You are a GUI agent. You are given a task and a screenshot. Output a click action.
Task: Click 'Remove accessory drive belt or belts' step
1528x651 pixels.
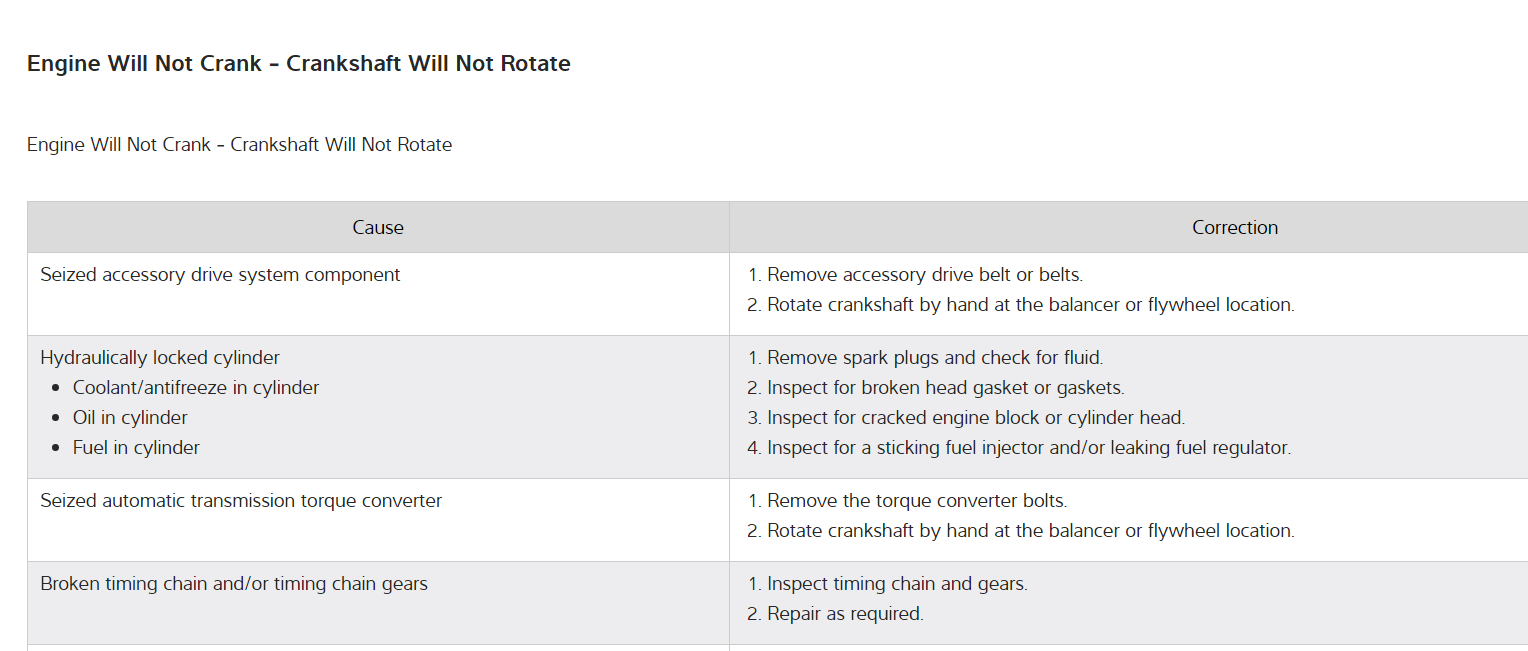click(924, 275)
